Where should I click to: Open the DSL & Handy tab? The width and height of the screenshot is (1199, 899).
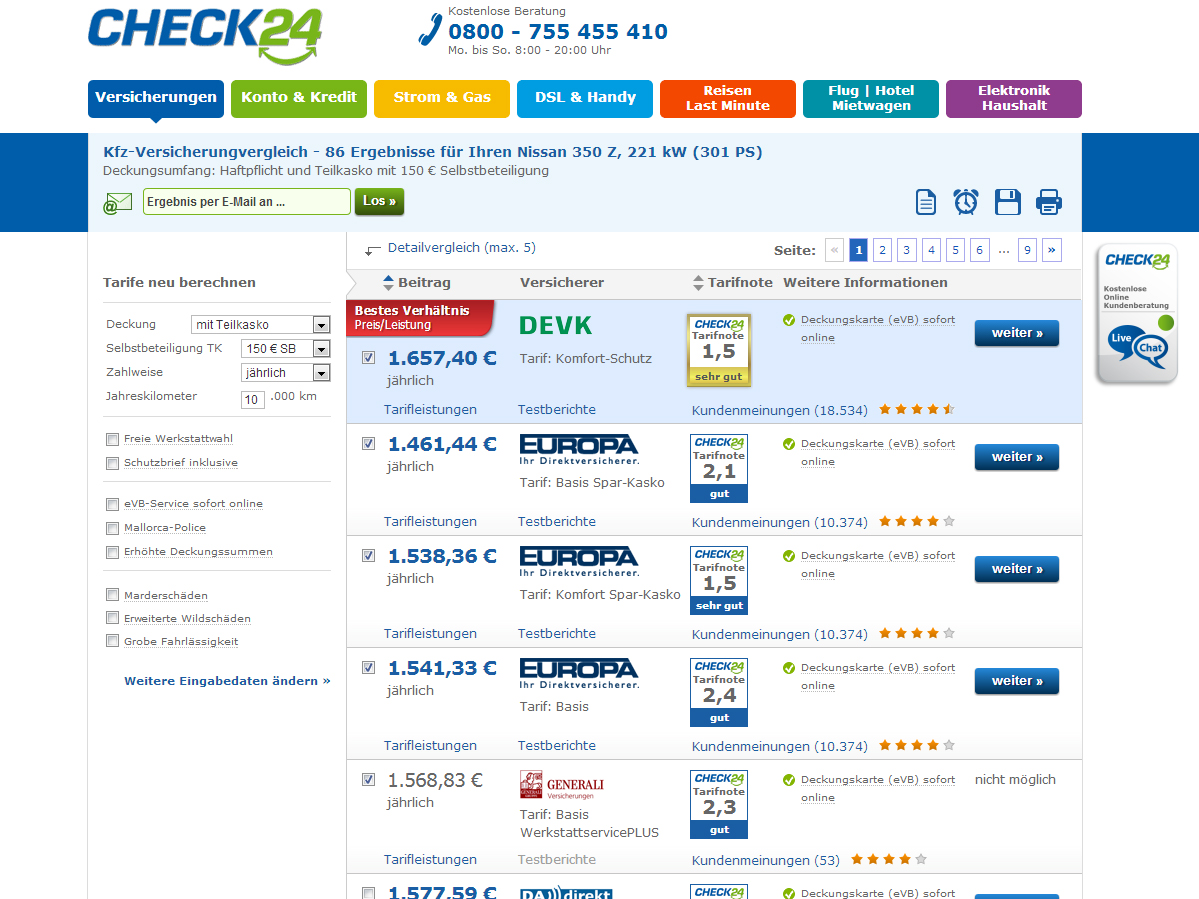tap(585, 99)
